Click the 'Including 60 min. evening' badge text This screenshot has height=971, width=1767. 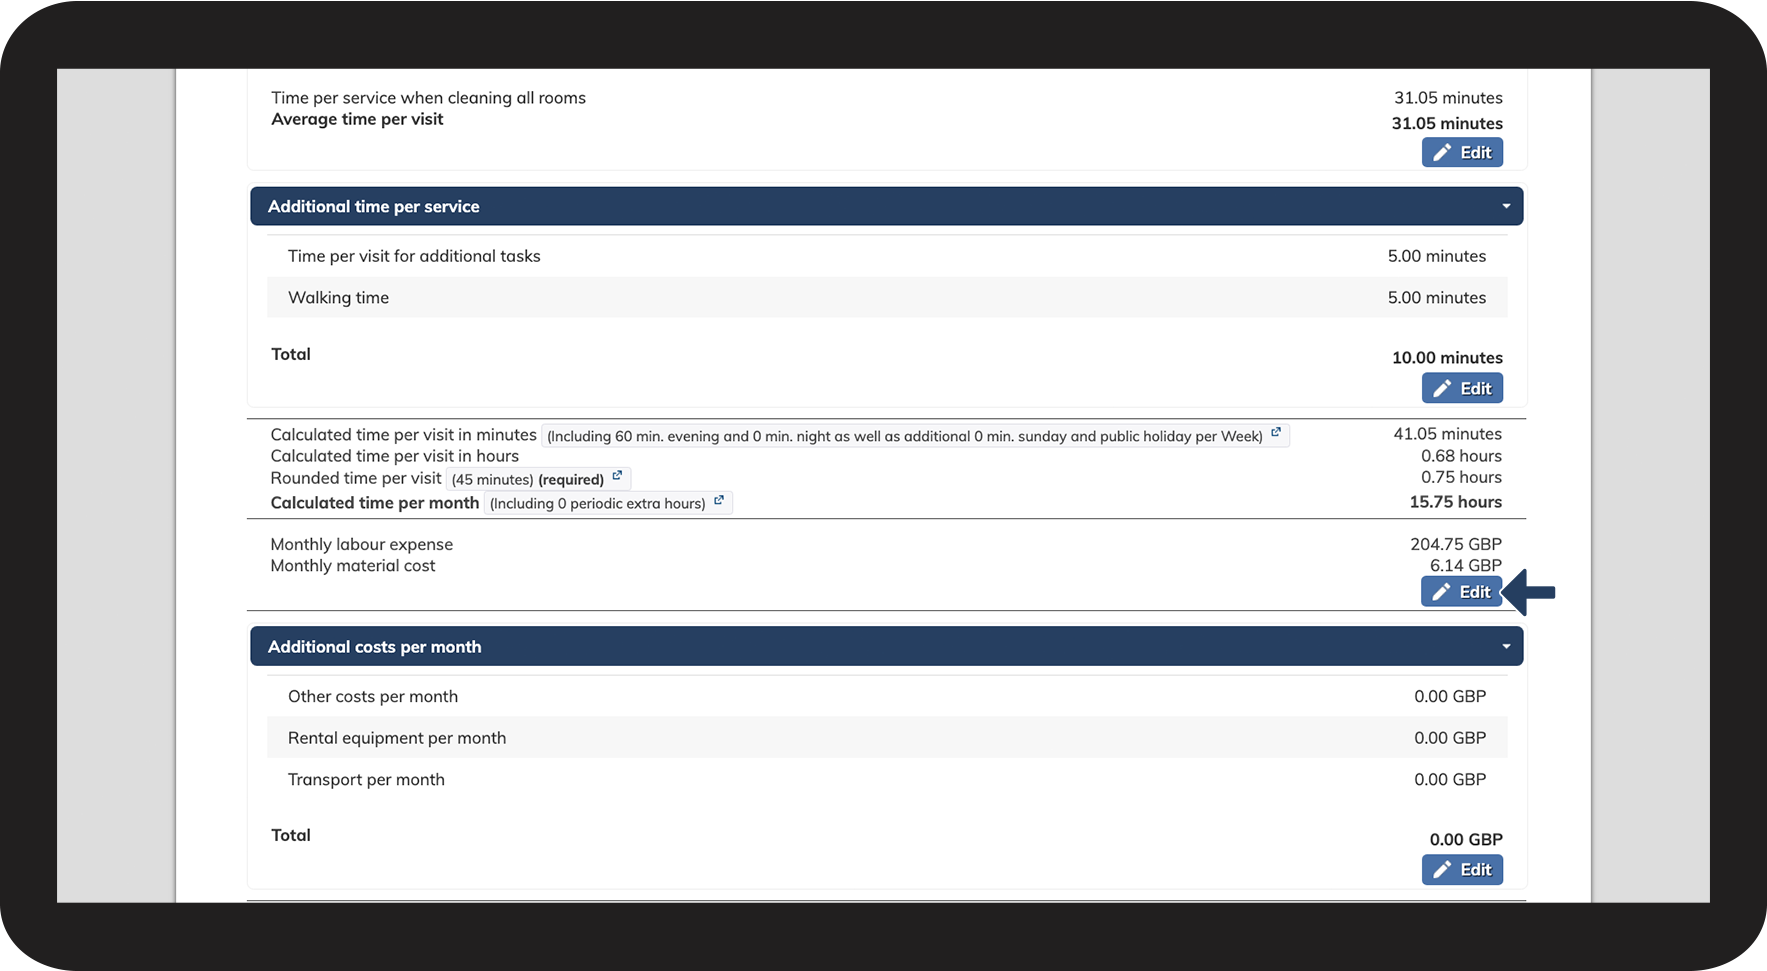coord(904,436)
